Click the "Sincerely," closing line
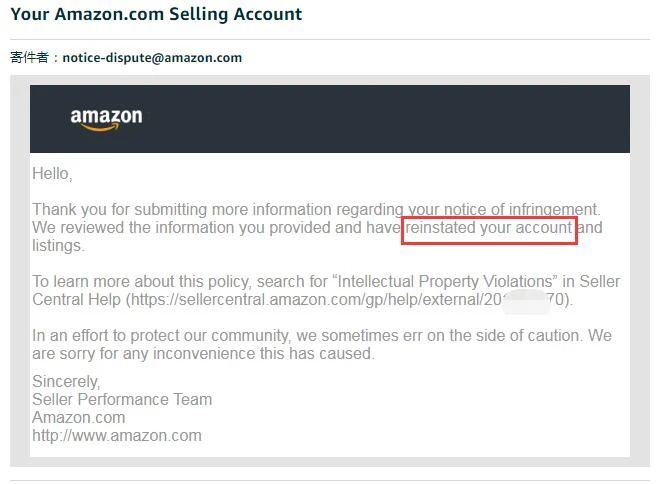 coord(66,381)
